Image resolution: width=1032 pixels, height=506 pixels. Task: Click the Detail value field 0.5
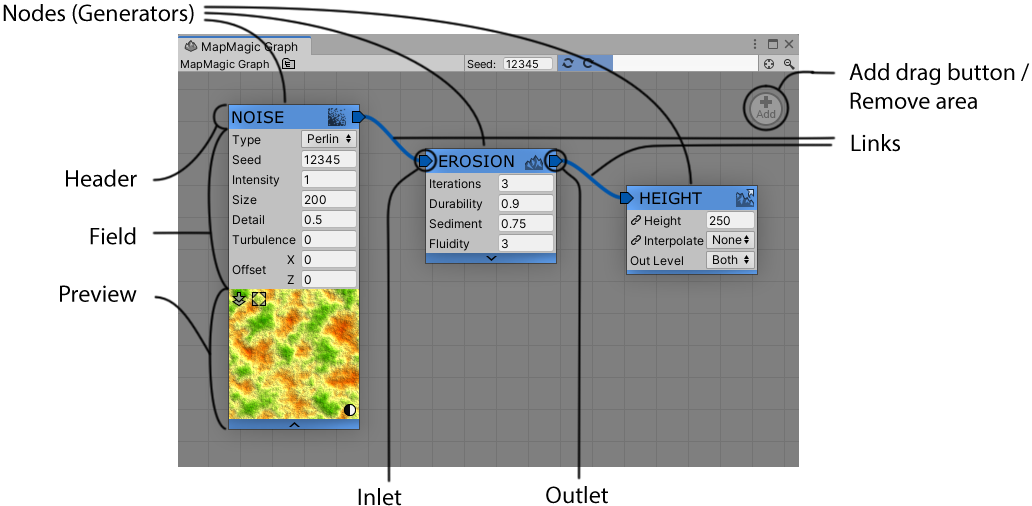329,219
